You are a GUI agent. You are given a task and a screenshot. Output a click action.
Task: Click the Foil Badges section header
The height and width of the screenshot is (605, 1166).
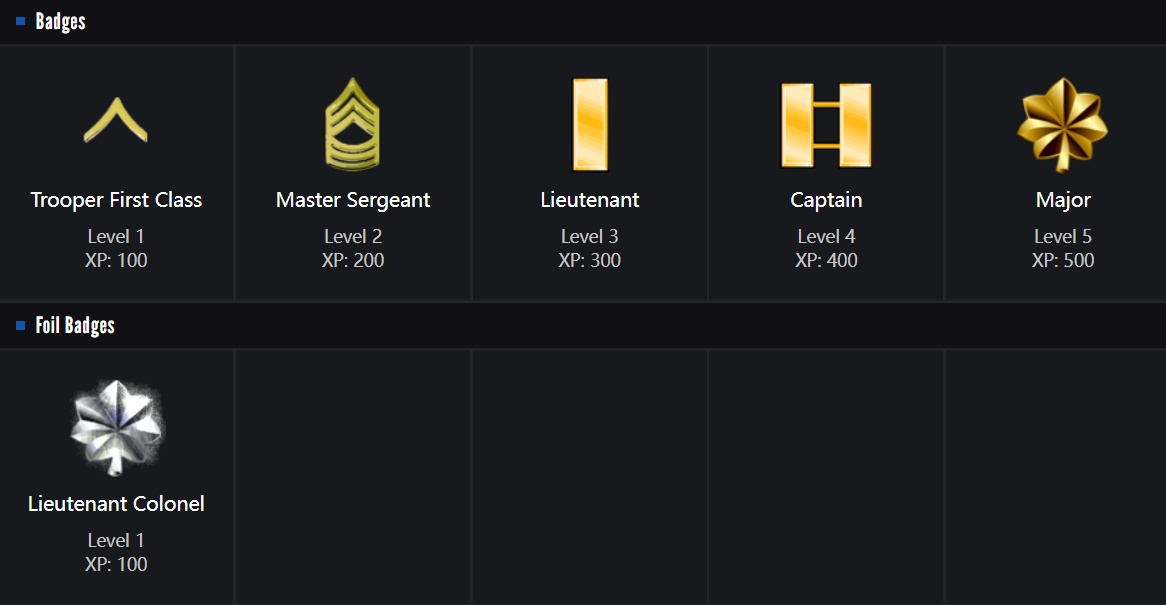pos(75,325)
